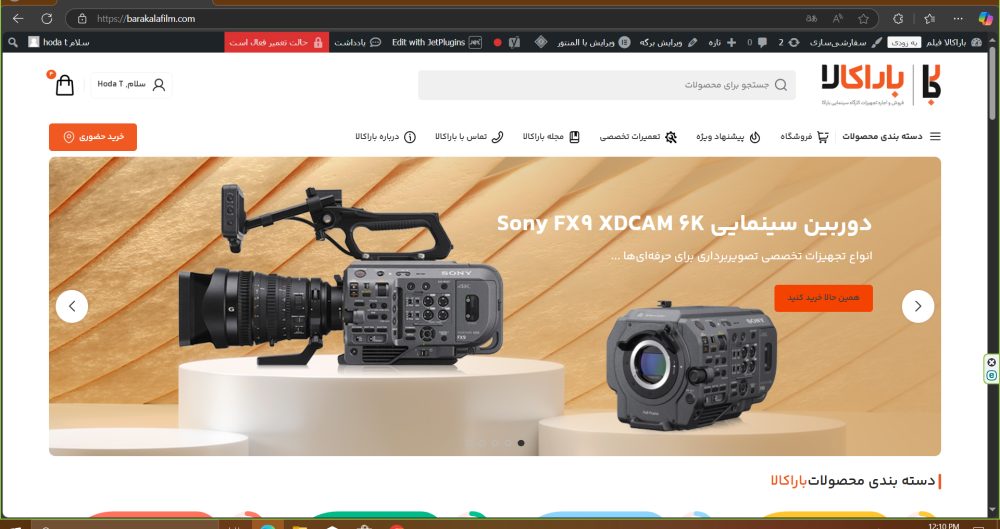
Task: Open the سلام hoda t account menu
Action: click(59, 42)
